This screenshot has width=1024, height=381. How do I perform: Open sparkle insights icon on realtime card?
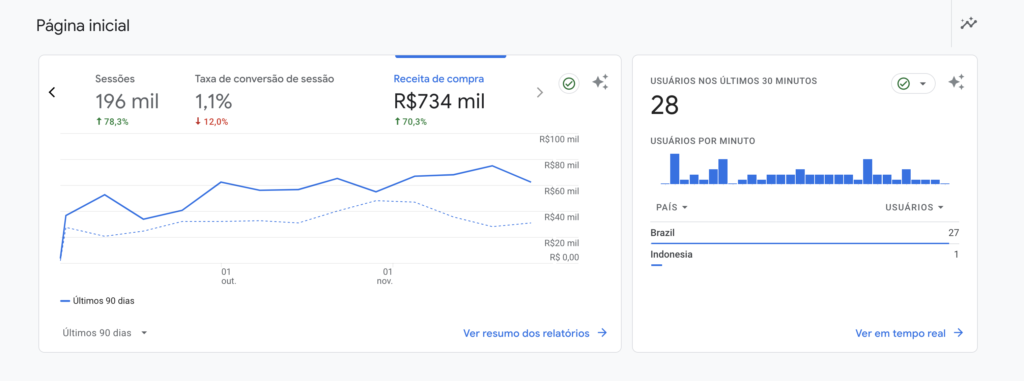(956, 82)
